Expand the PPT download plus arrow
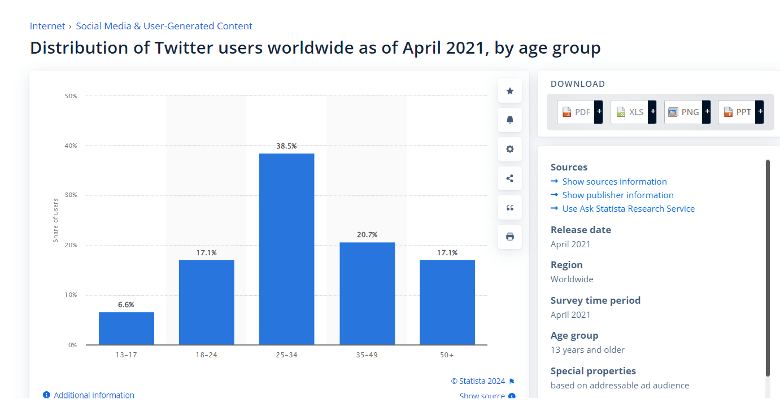780x400 pixels. [760, 112]
